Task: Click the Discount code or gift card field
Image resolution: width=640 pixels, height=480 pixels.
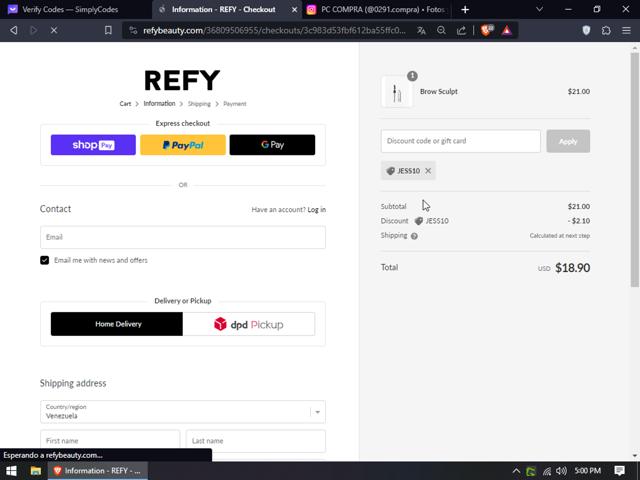Action: 460,141
